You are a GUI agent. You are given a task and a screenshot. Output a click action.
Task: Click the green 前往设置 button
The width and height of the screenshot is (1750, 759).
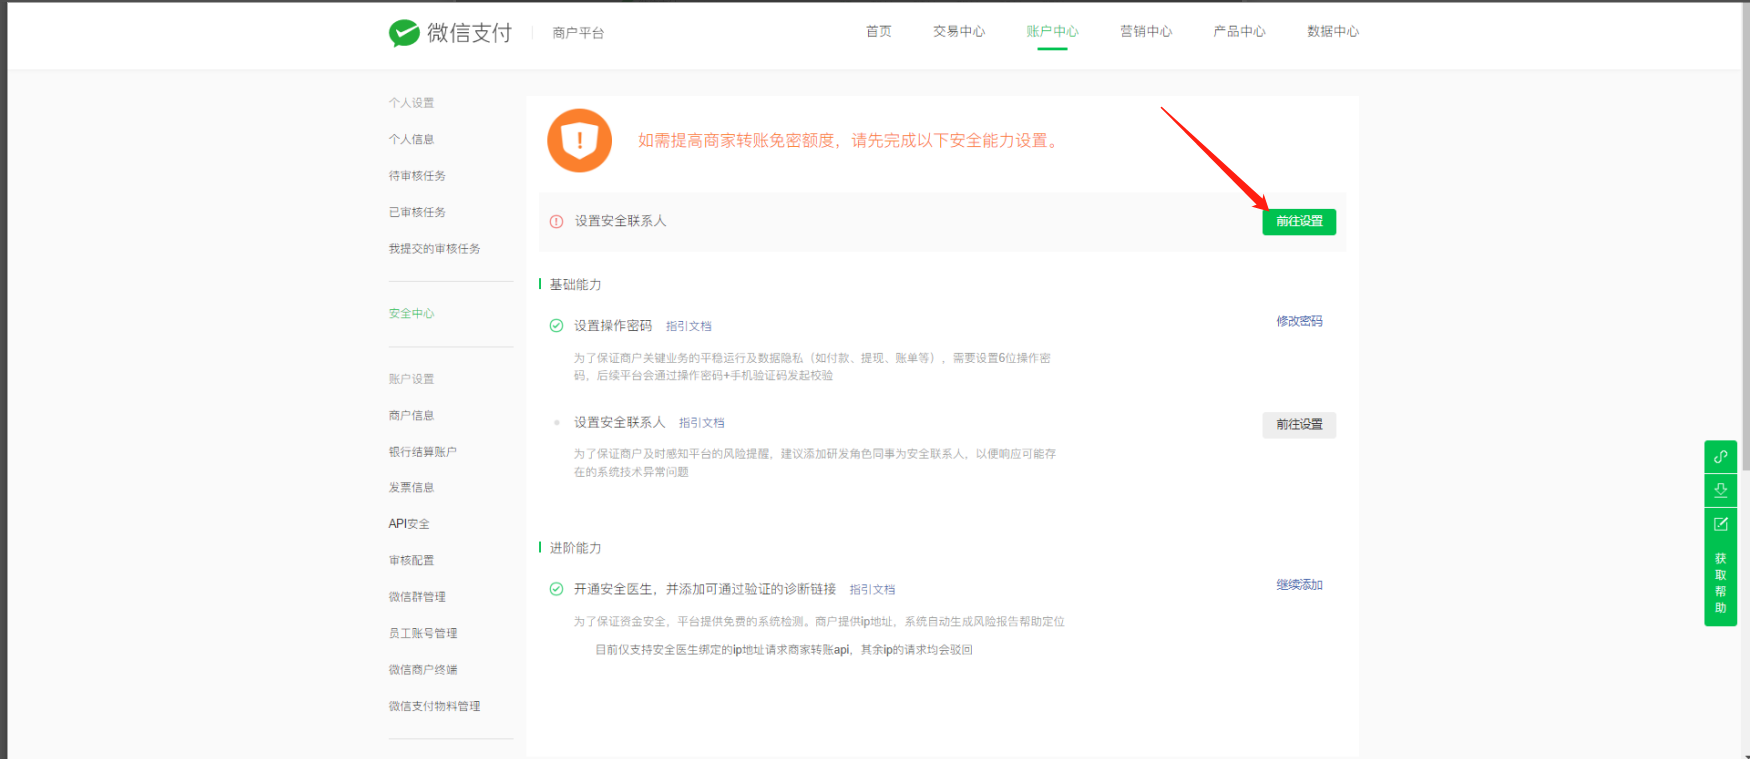(x=1298, y=222)
